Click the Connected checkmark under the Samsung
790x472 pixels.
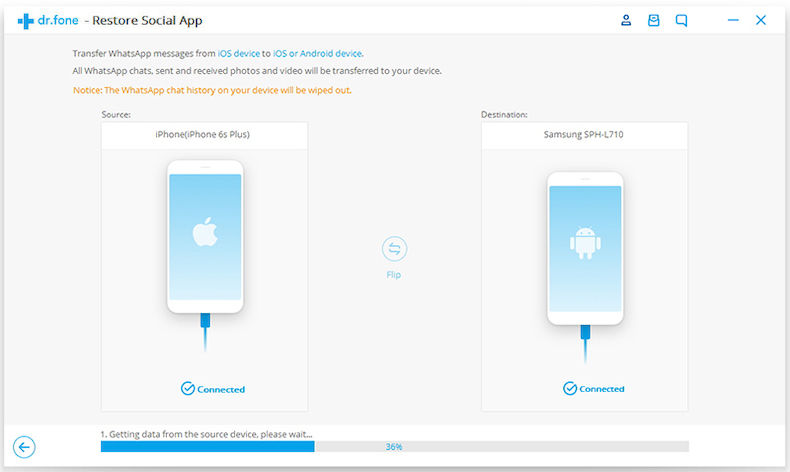[x=570, y=388]
